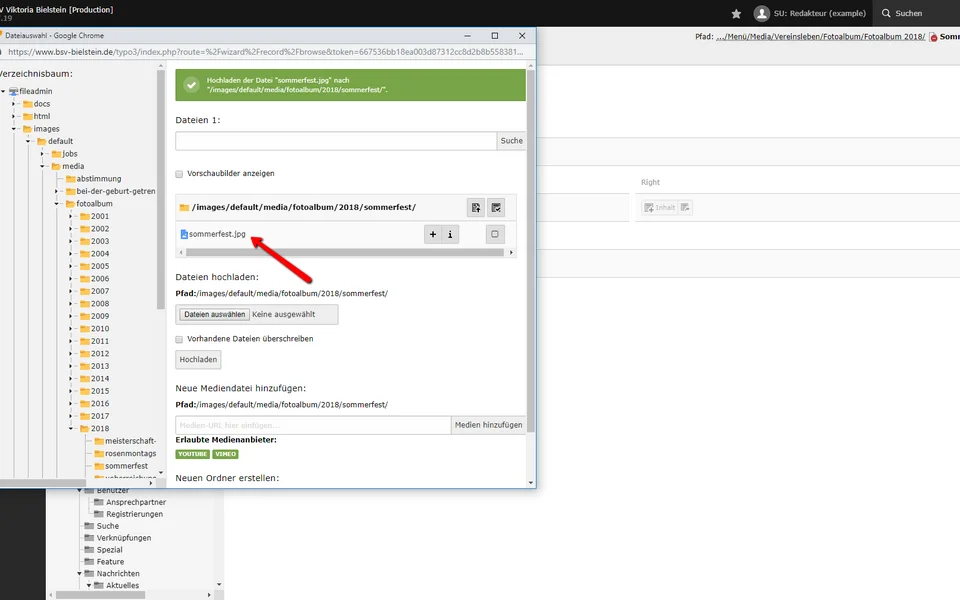This screenshot has width=960, height=600.
Task: Click the toggle selection icon in folder header
Action: pyautogui.click(x=496, y=207)
